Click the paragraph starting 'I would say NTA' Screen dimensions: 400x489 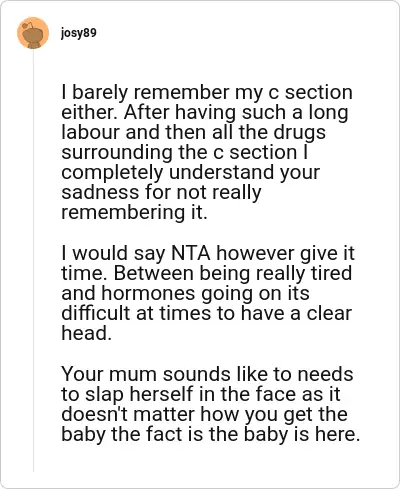pyautogui.click(x=208, y=293)
